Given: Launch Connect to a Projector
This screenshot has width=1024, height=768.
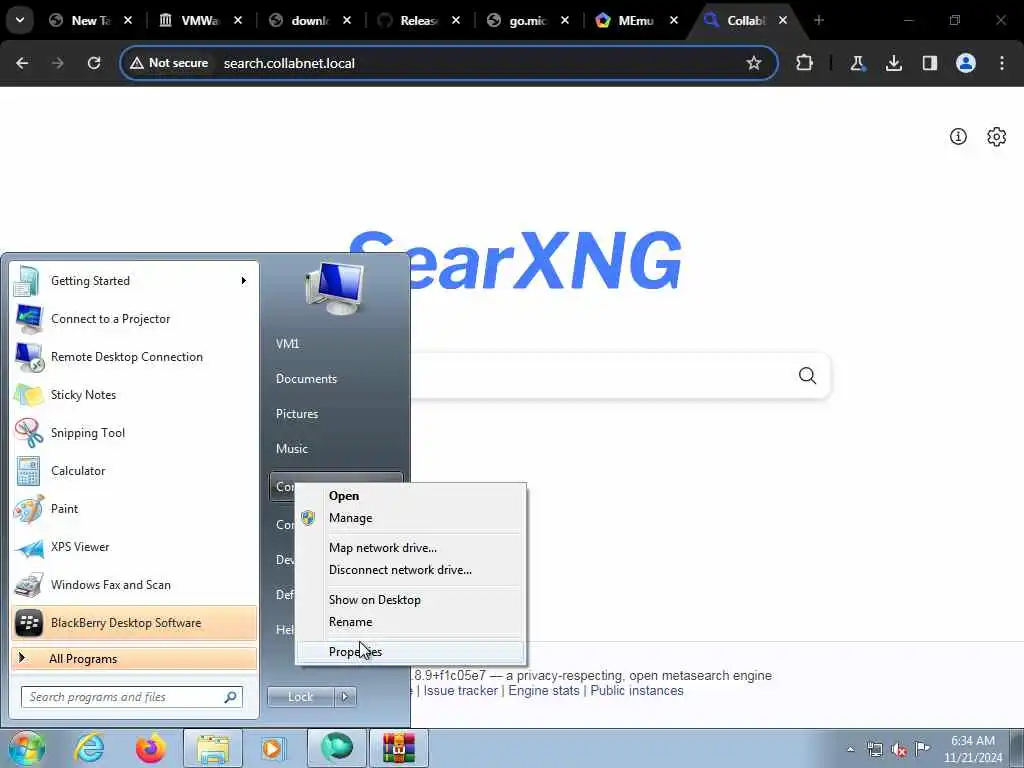Looking at the screenshot, I should [x=134, y=319].
